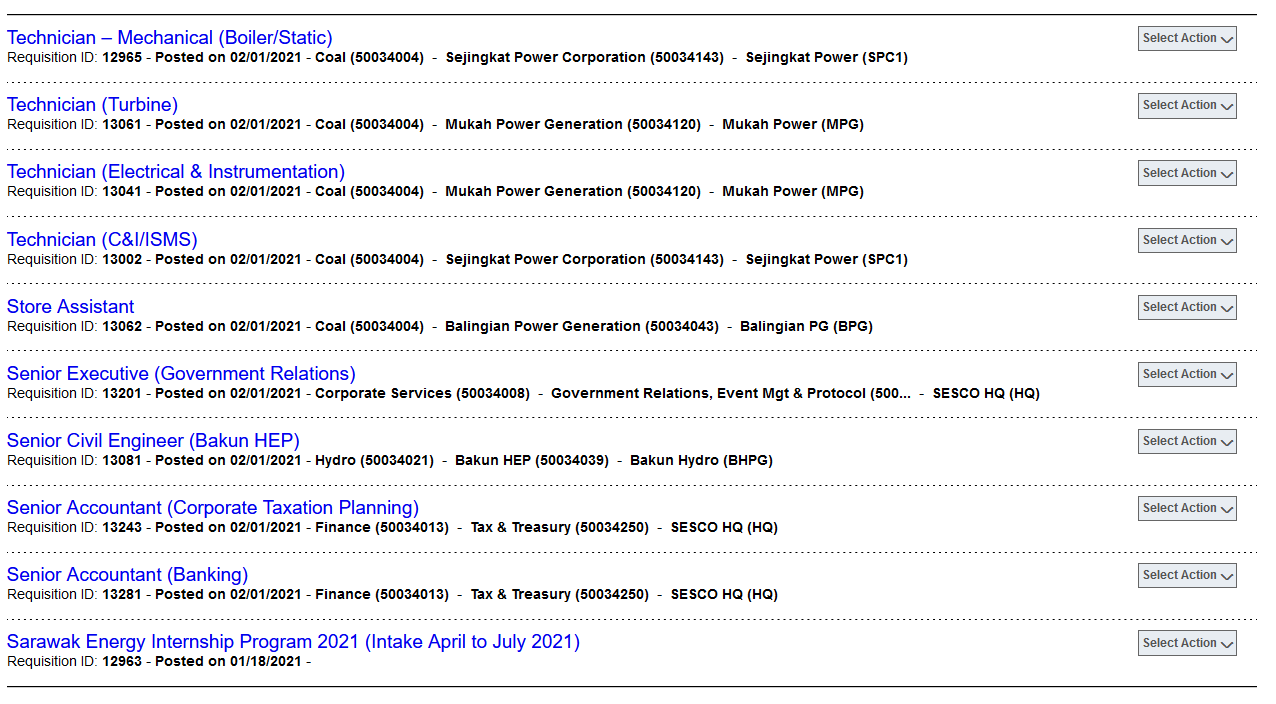Open Technician (C&I/ISMS) job link
This screenshot has width=1276, height=704.
102,239
